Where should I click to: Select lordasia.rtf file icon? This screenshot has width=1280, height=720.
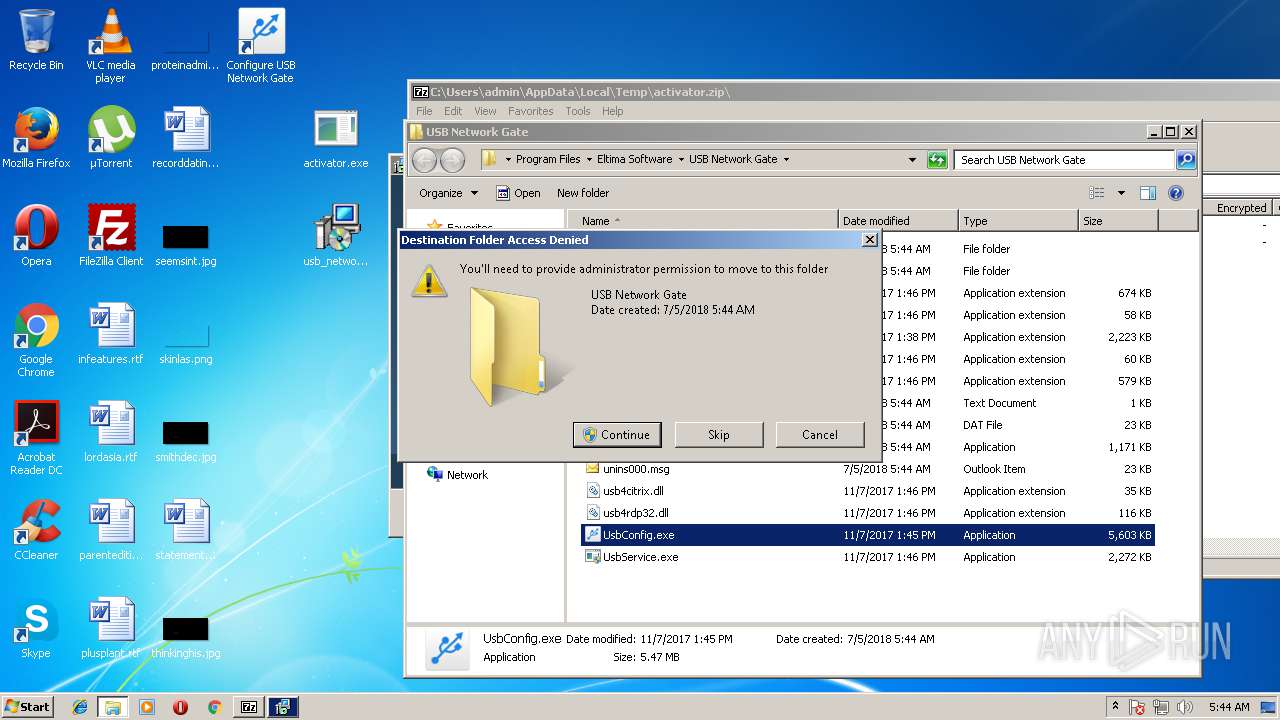[x=111, y=432]
